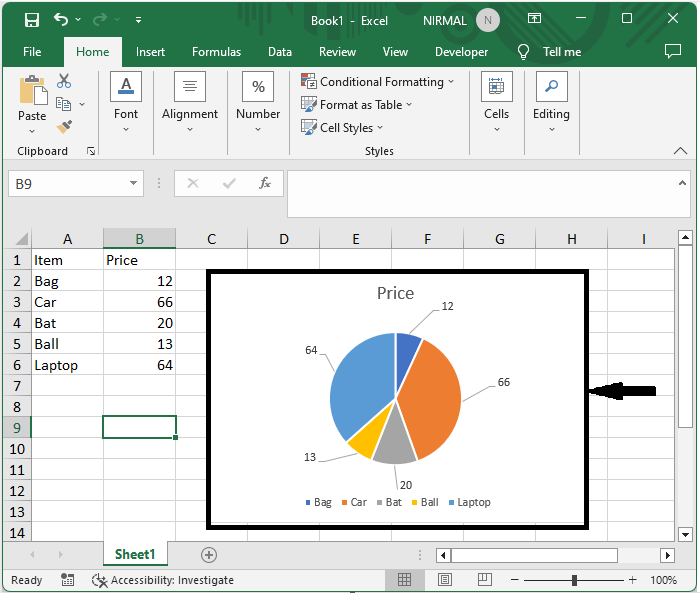Open the NIRMAL account avatar
Screen dimensions: 700x593
click(488, 21)
